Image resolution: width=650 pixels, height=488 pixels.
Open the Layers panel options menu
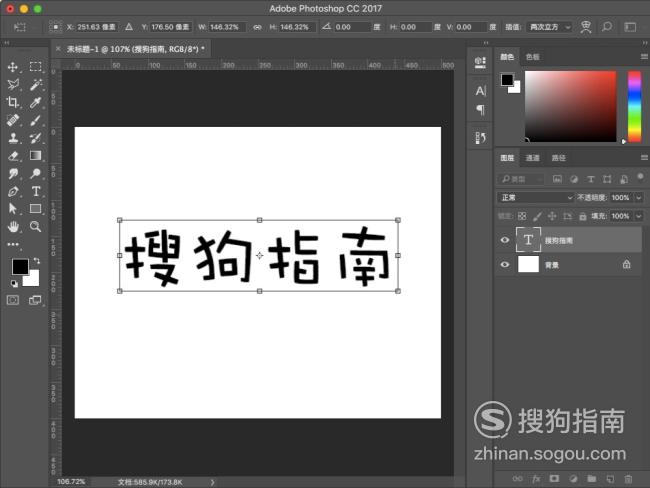644,158
